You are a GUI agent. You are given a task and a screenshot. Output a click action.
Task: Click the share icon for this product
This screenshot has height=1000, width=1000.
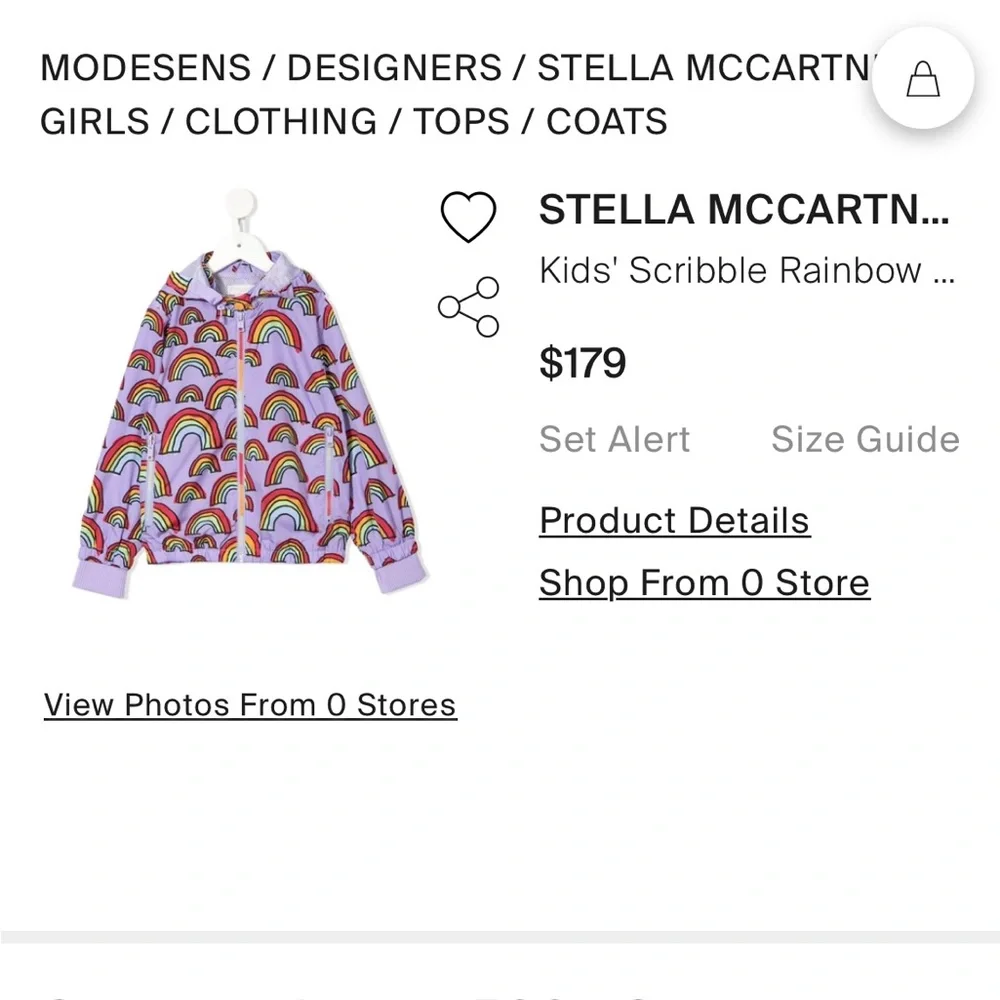pyautogui.click(x=468, y=305)
